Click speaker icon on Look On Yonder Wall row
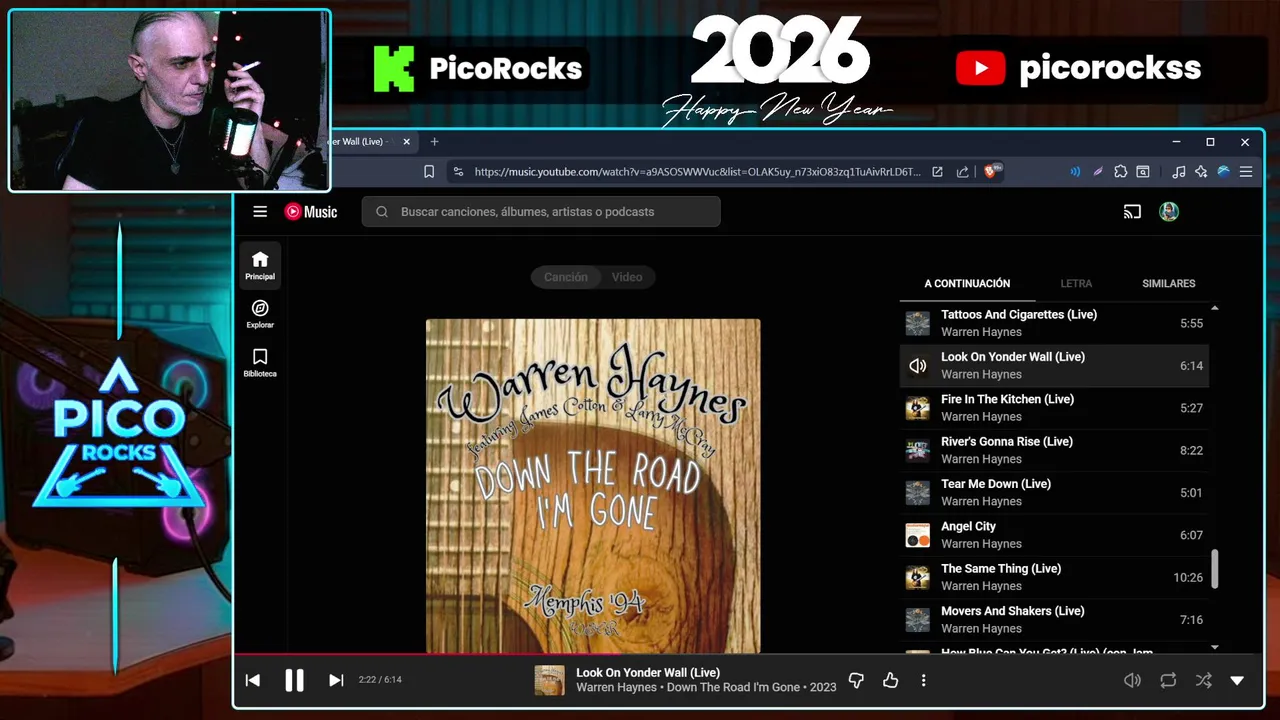The height and width of the screenshot is (720, 1280). [918, 366]
